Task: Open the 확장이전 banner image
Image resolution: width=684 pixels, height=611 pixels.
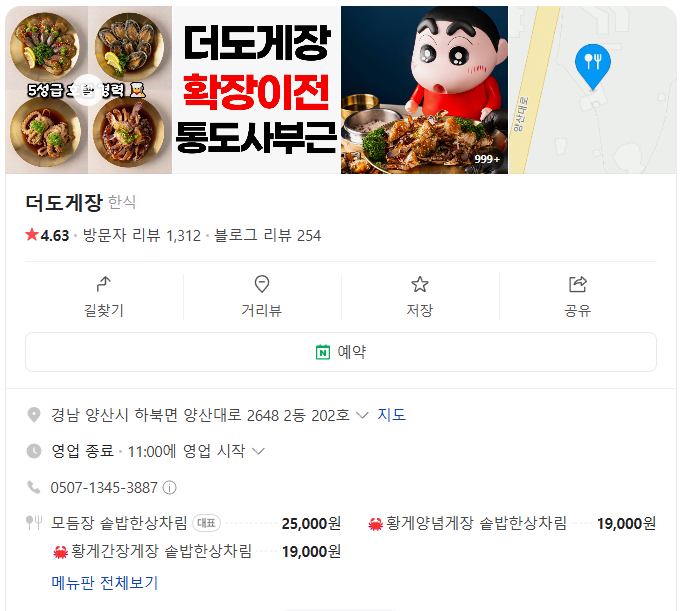Action: click(x=256, y=90)
